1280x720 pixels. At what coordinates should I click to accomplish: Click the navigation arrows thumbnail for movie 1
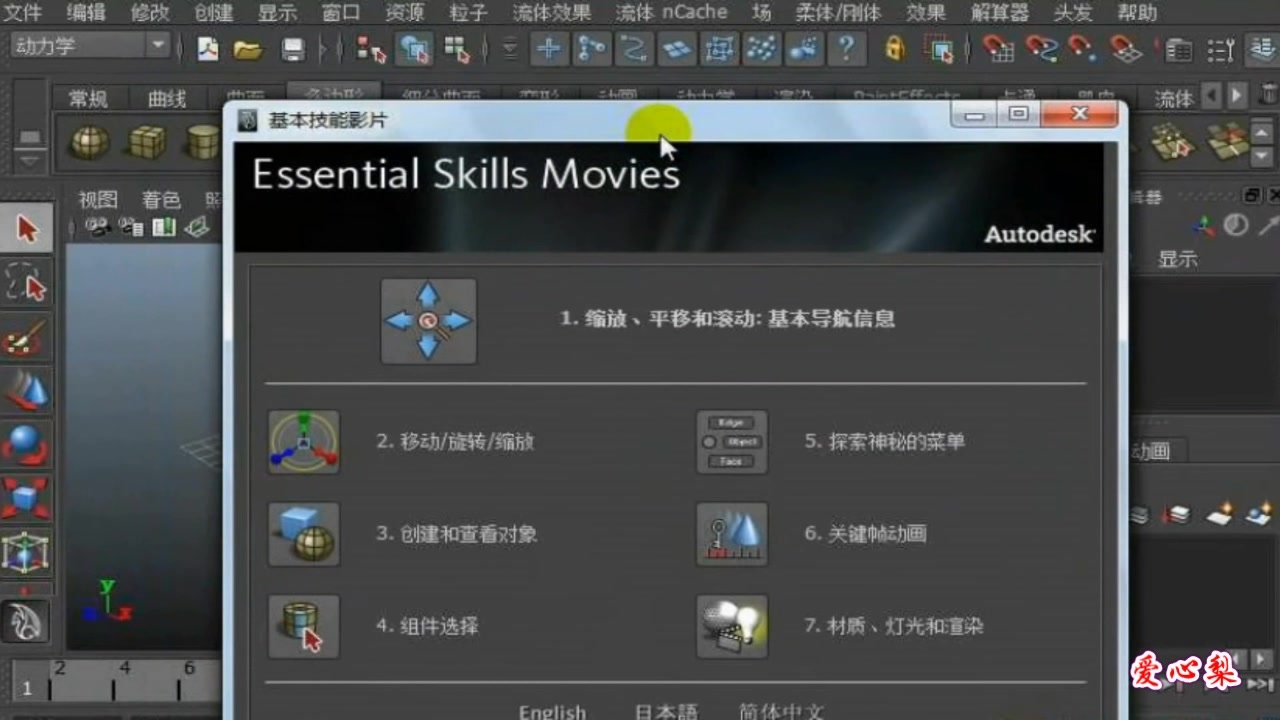pyautogui.click(x=428, y=321)
